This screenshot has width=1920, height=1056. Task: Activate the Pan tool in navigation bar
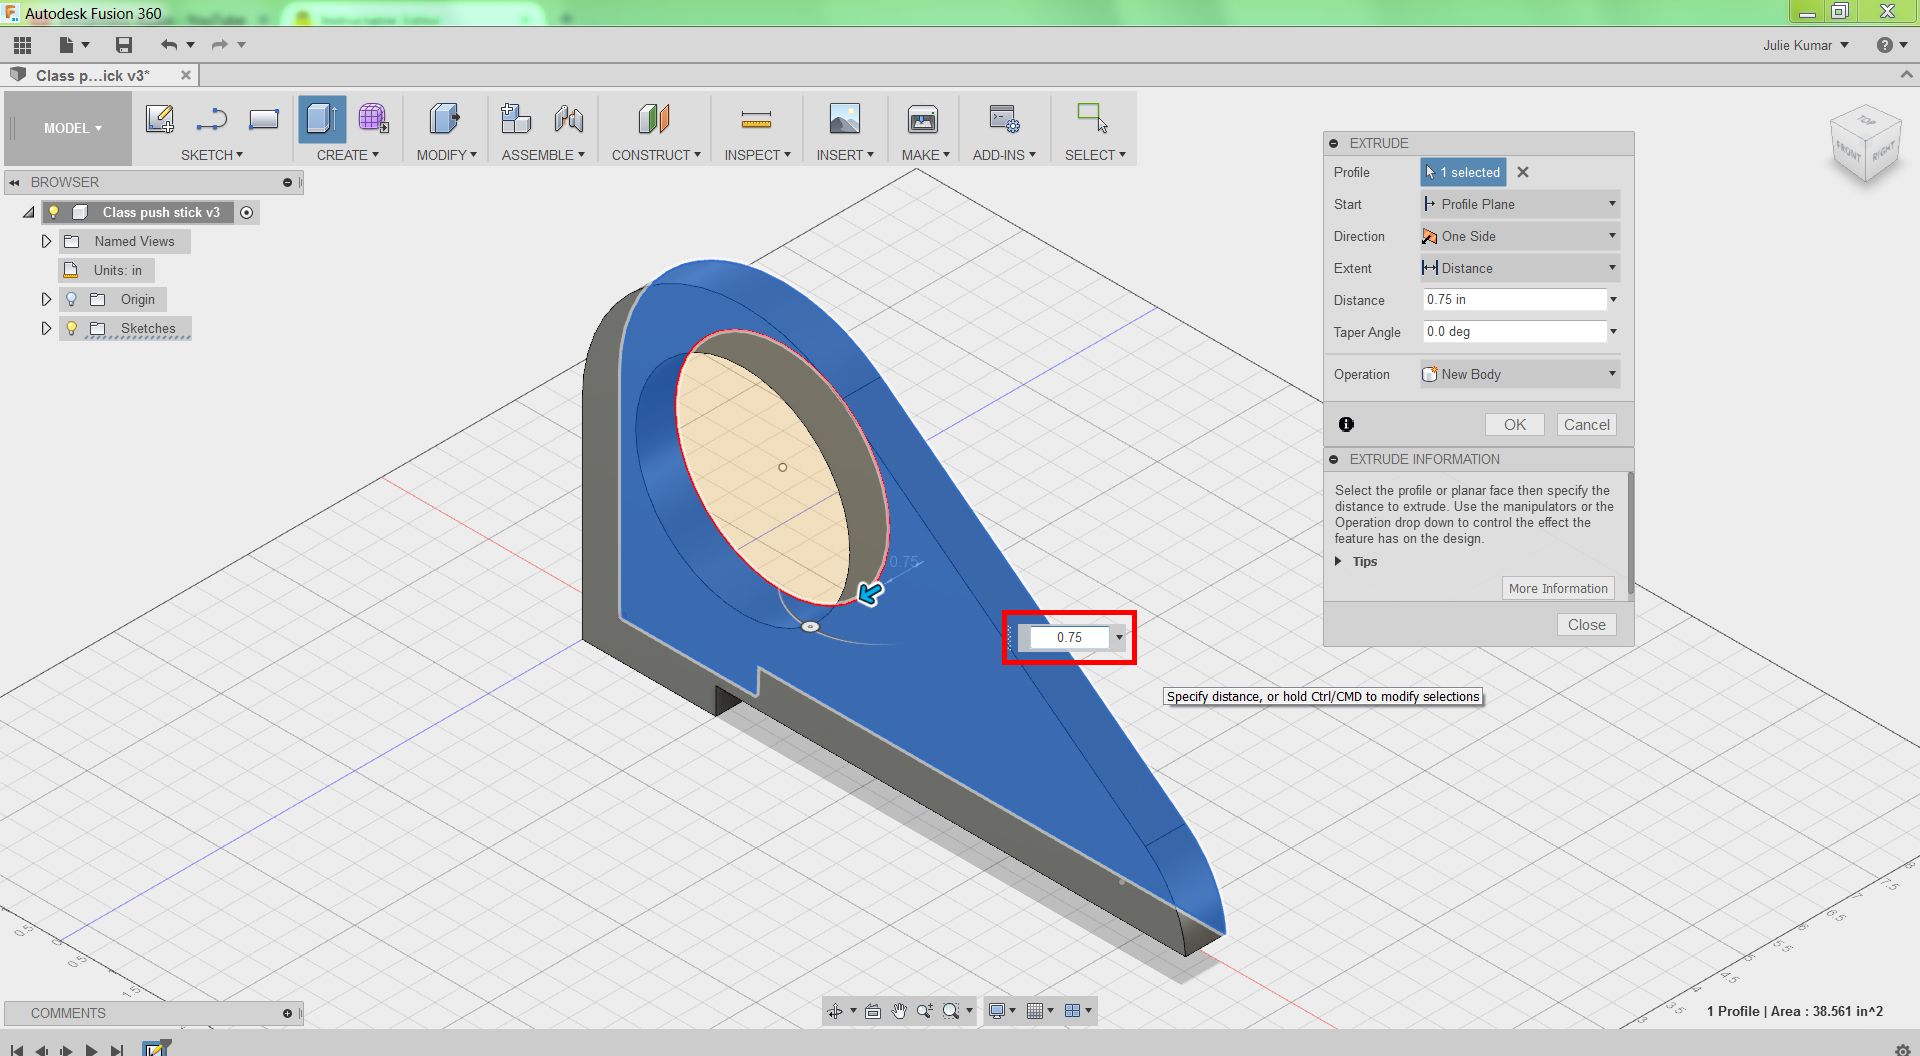pos(897,1010)
